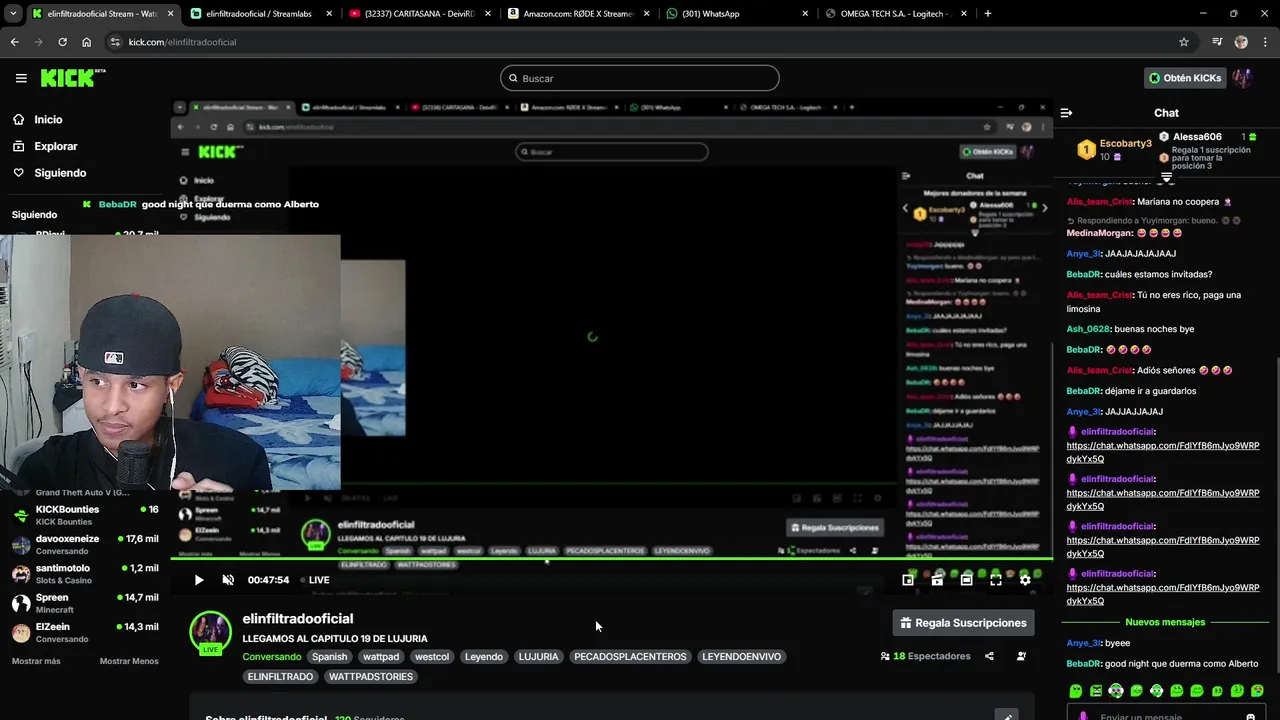The image size is (1280, 720).
Task: Go back in browser history
Action: (x=14, y=42)
